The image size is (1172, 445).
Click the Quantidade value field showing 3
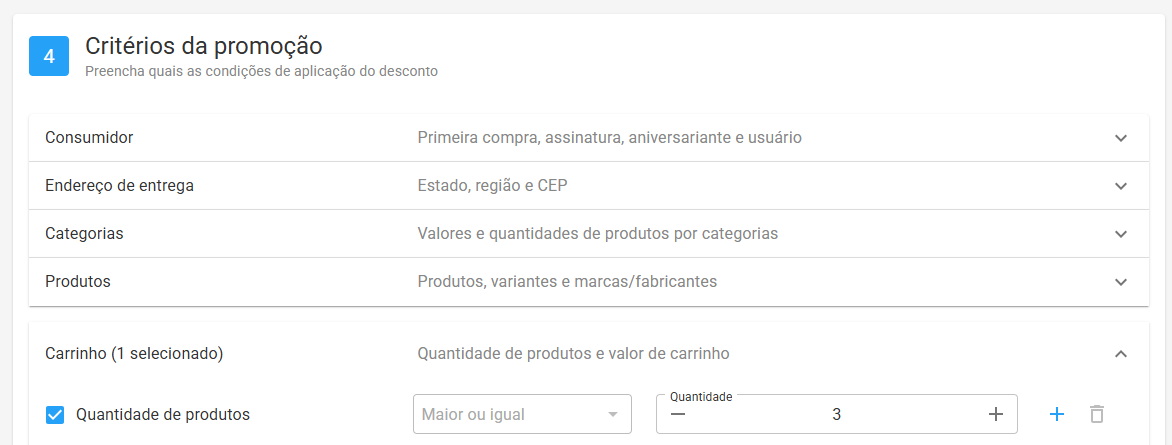[x=836, y=414]
